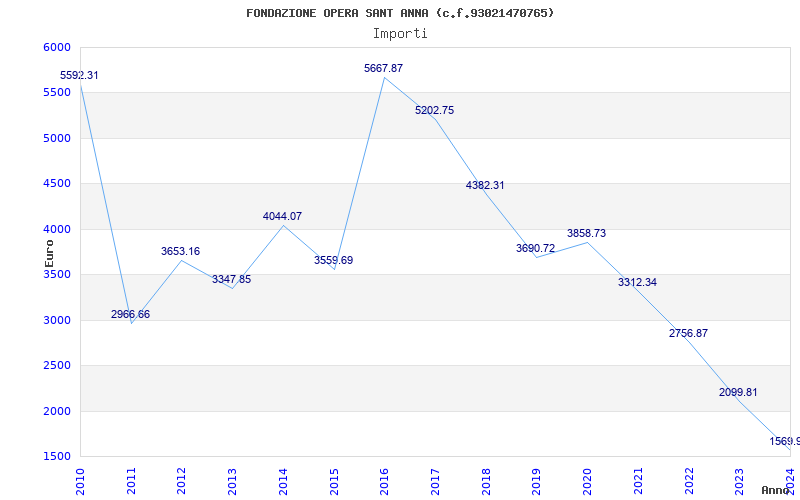The image size is (800, 500).
Task: Click the 3312.34 value label
Action: [x=638, y=282]
